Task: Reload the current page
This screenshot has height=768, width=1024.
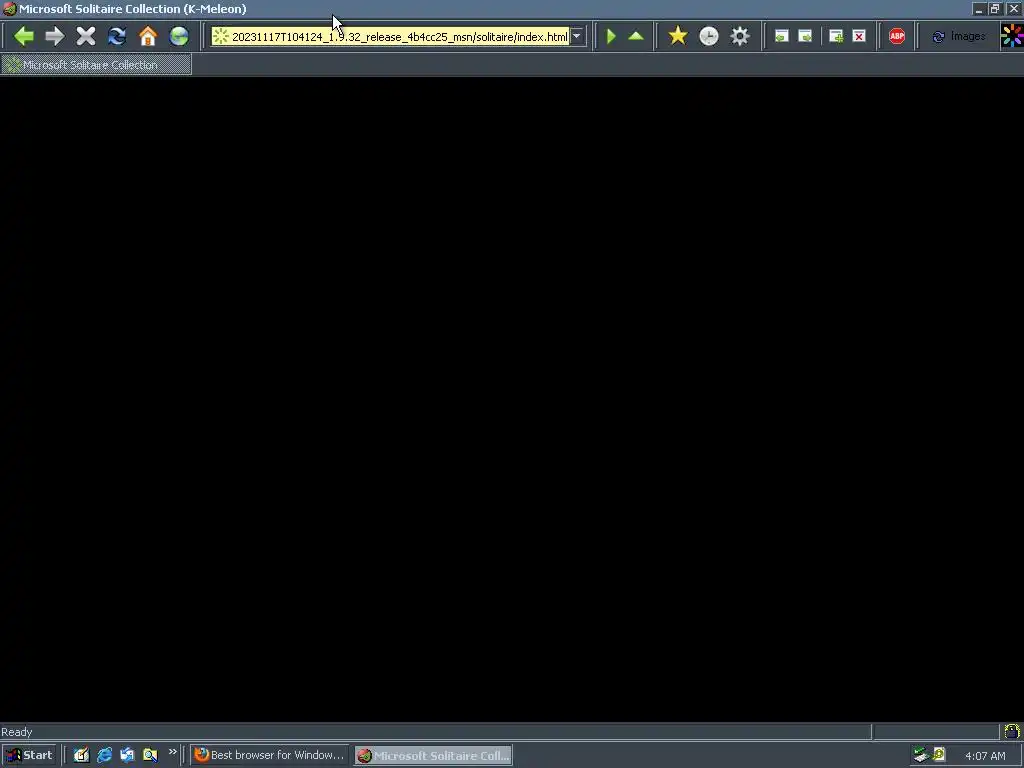Action: click(x=117, y=36)
